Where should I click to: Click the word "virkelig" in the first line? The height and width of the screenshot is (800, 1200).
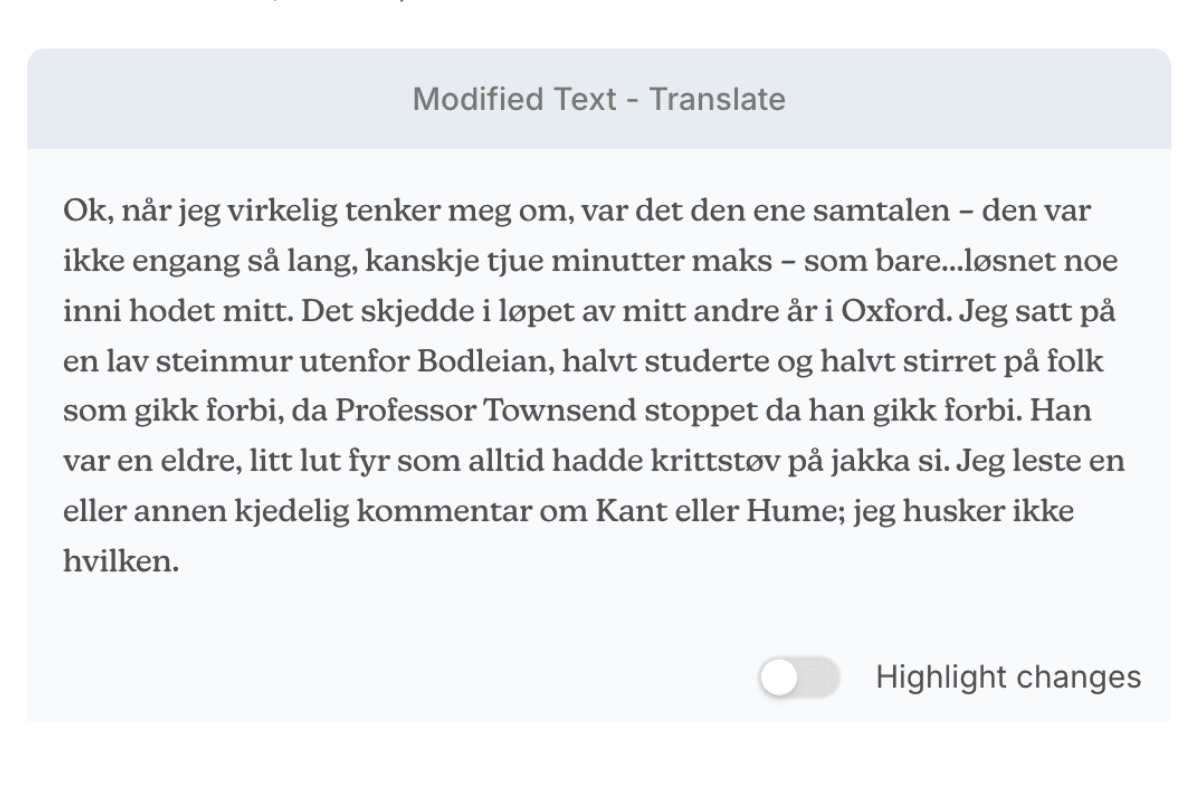(x=284, y=212)
